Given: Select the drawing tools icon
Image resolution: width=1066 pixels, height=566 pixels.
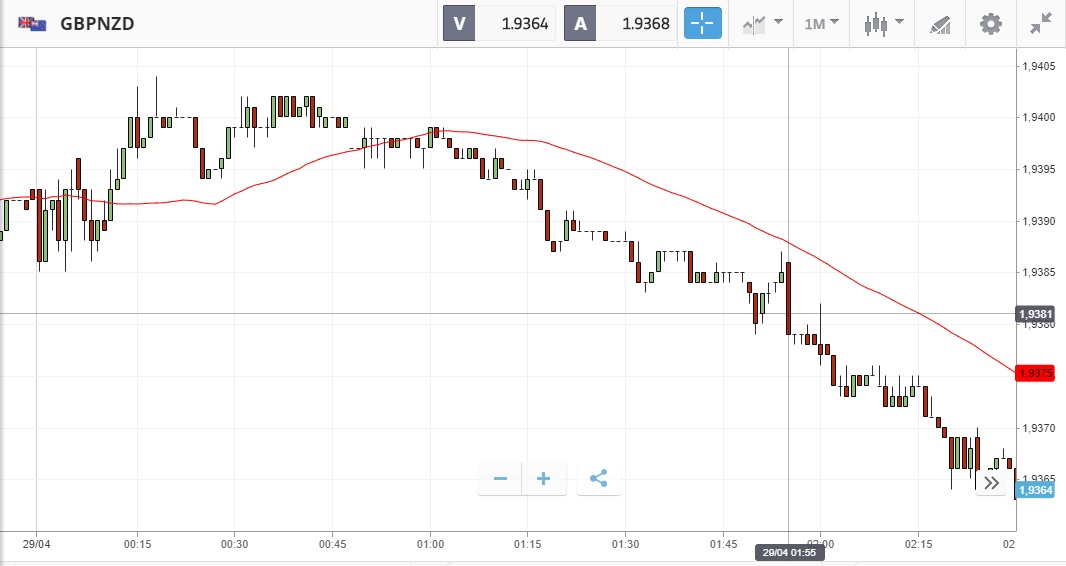Looking at the screenshot, I should (x=939, y=23).
